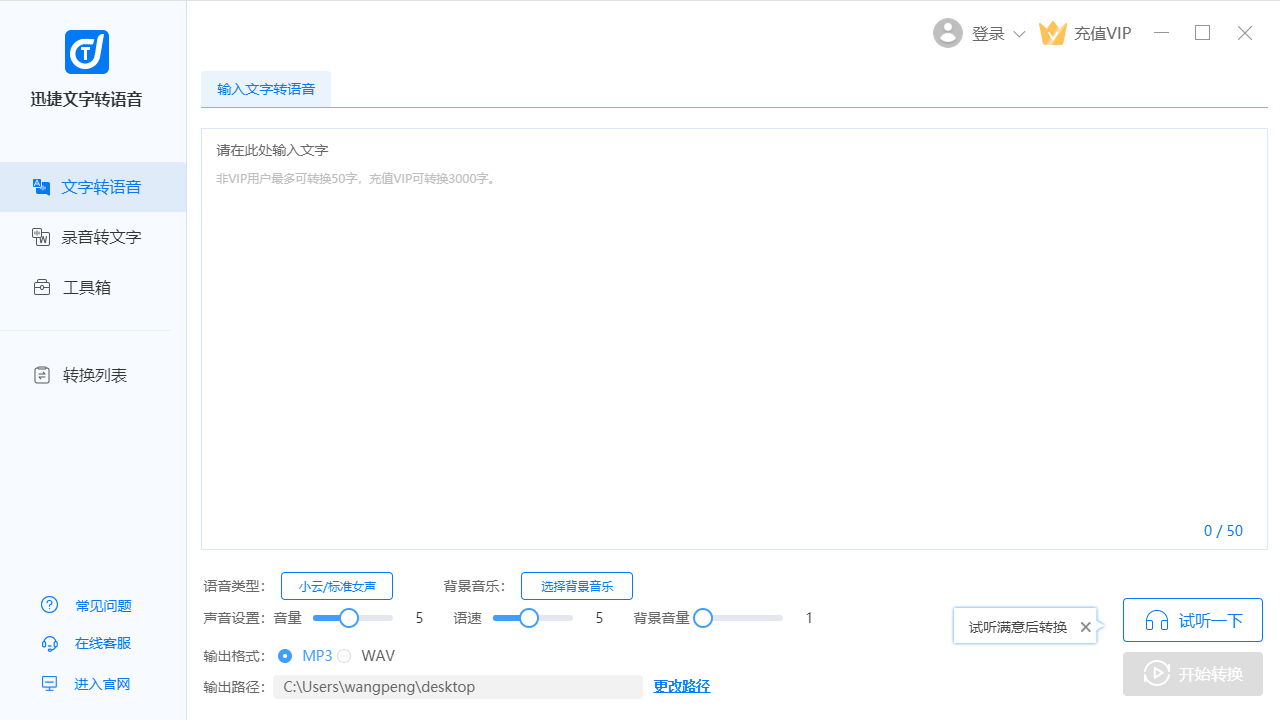
Task: Click the 更改路径 link
Action: (681, 687)
